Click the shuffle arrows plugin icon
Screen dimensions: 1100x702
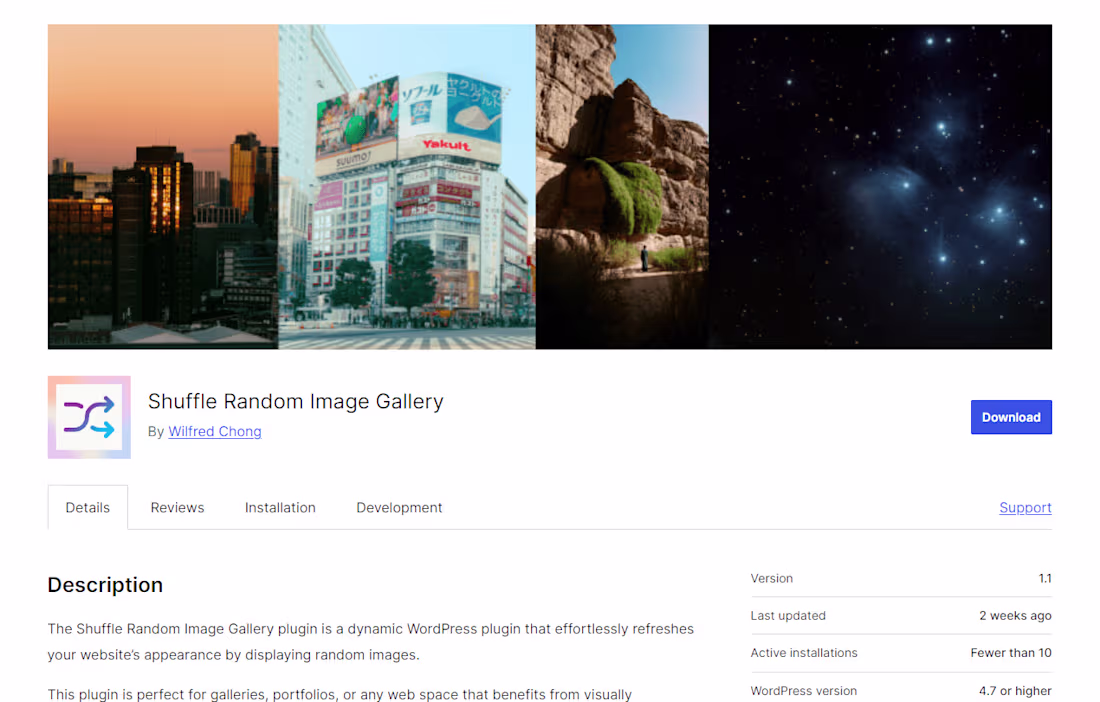(x=89, y=417)
